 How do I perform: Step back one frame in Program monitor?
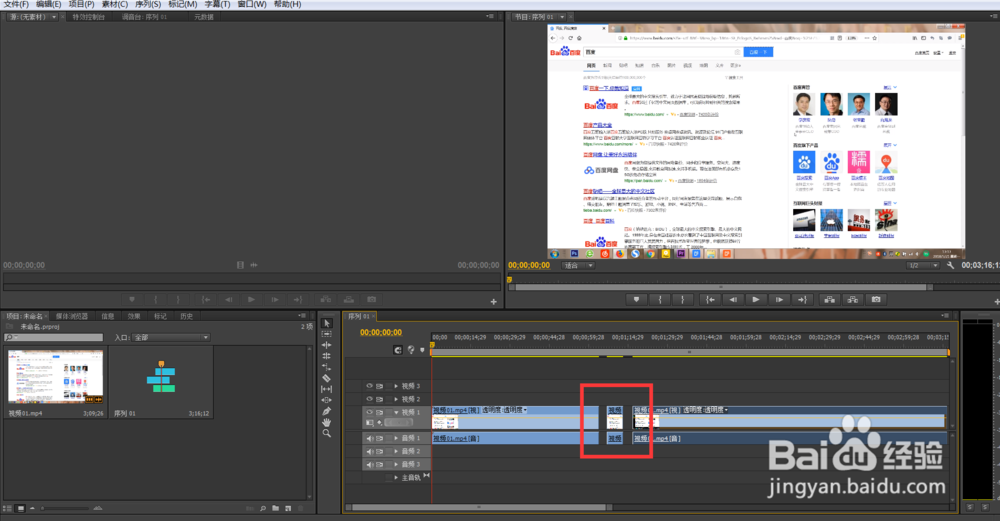pos(733,299)
